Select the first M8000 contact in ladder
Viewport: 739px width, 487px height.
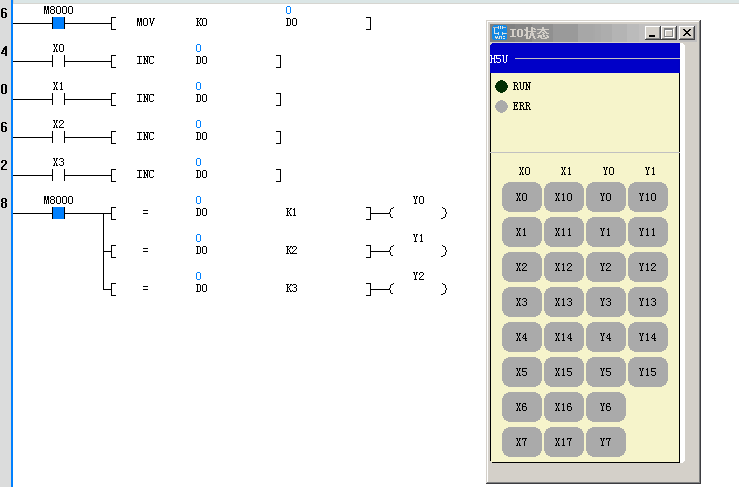click(x=58, y=22)
